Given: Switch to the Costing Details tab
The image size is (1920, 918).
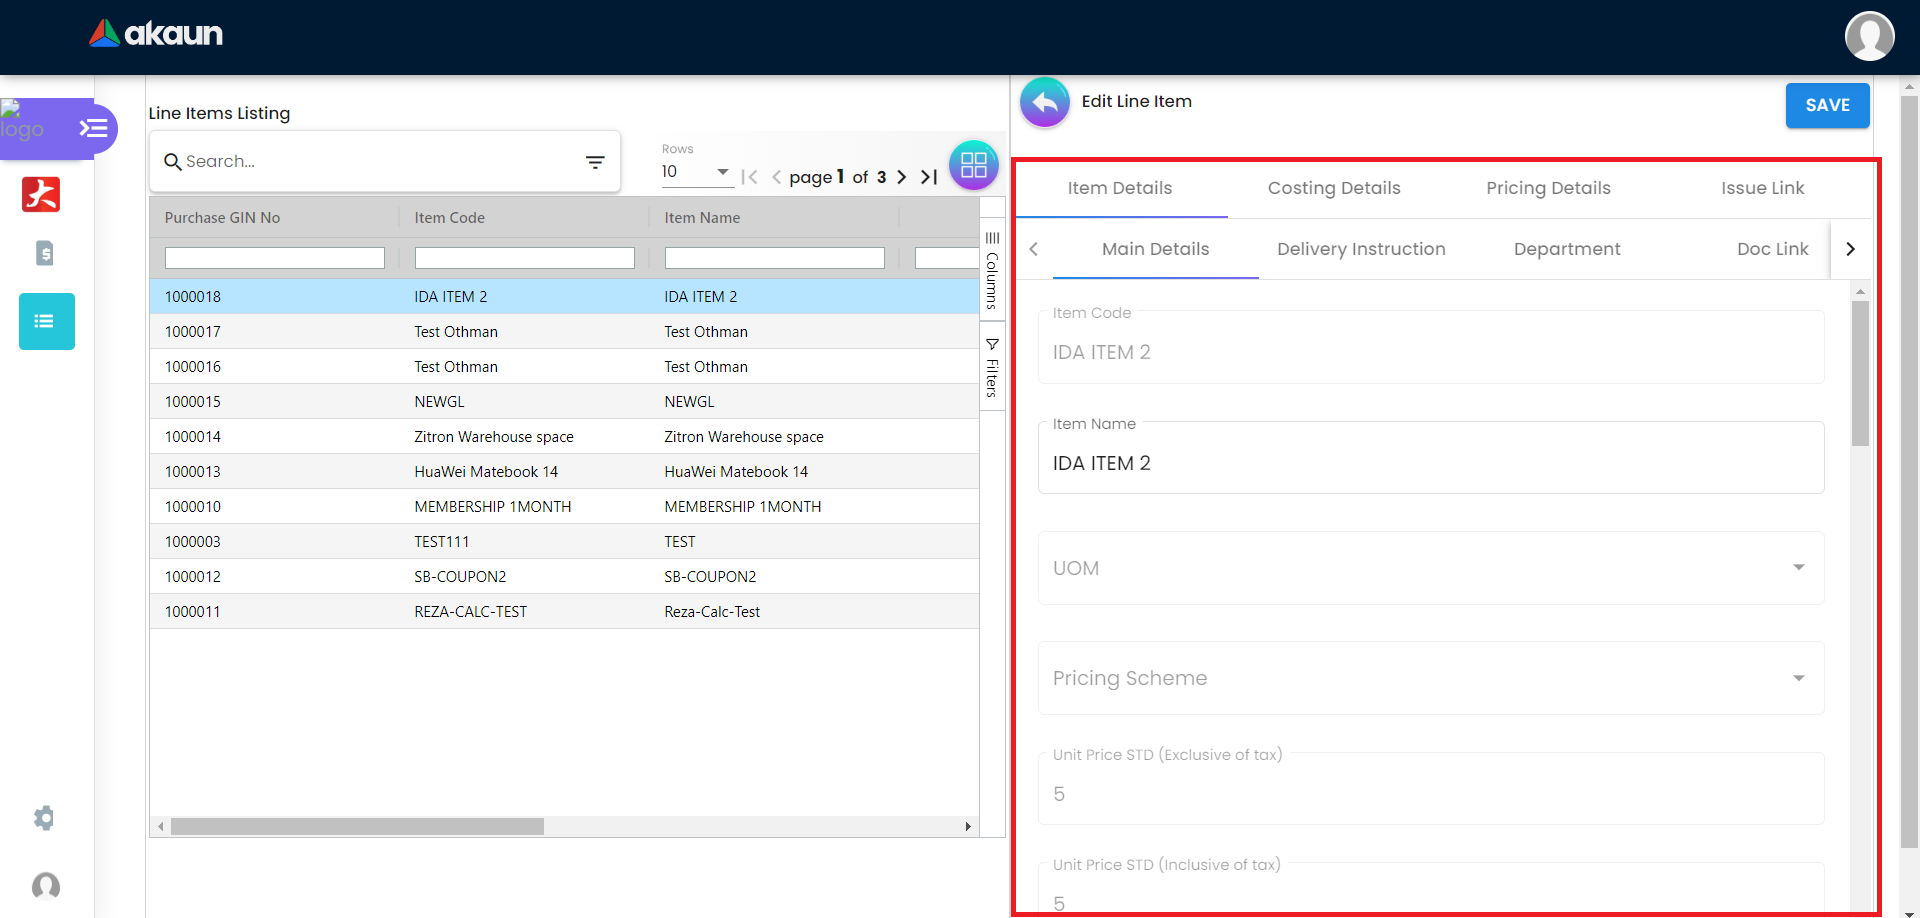Looking at the screenshot, I should pyautogui.click(x=1334, y=188).
